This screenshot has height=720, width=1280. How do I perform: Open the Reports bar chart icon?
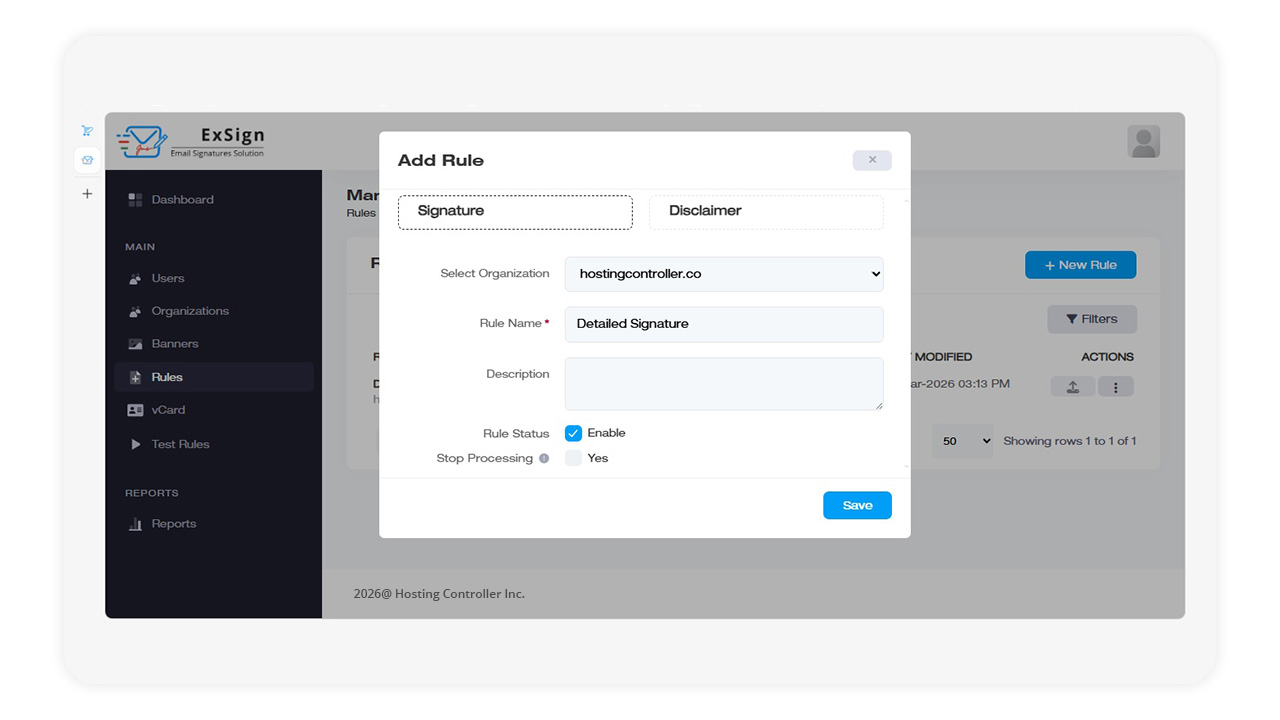pos(135,524)
